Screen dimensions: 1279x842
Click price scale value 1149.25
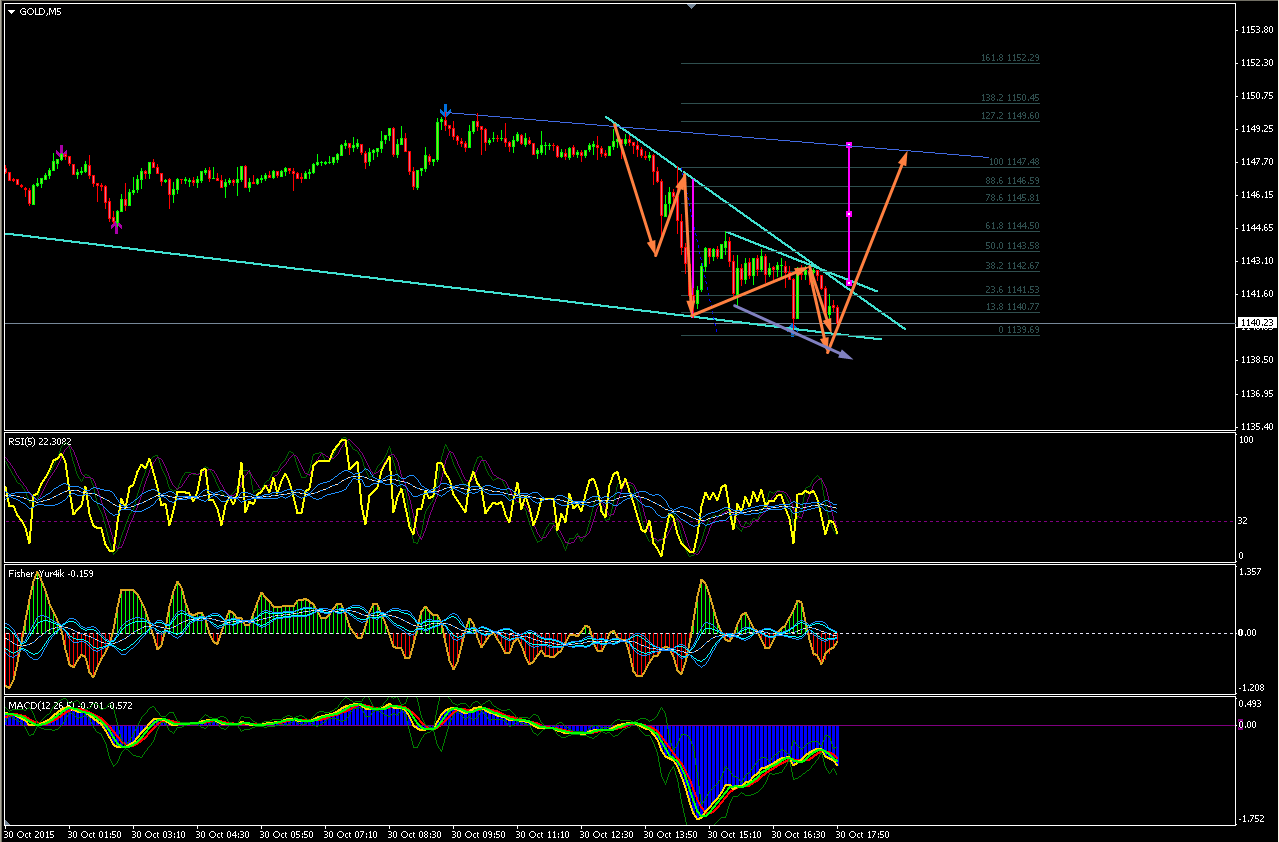(x=1256, y=129)
